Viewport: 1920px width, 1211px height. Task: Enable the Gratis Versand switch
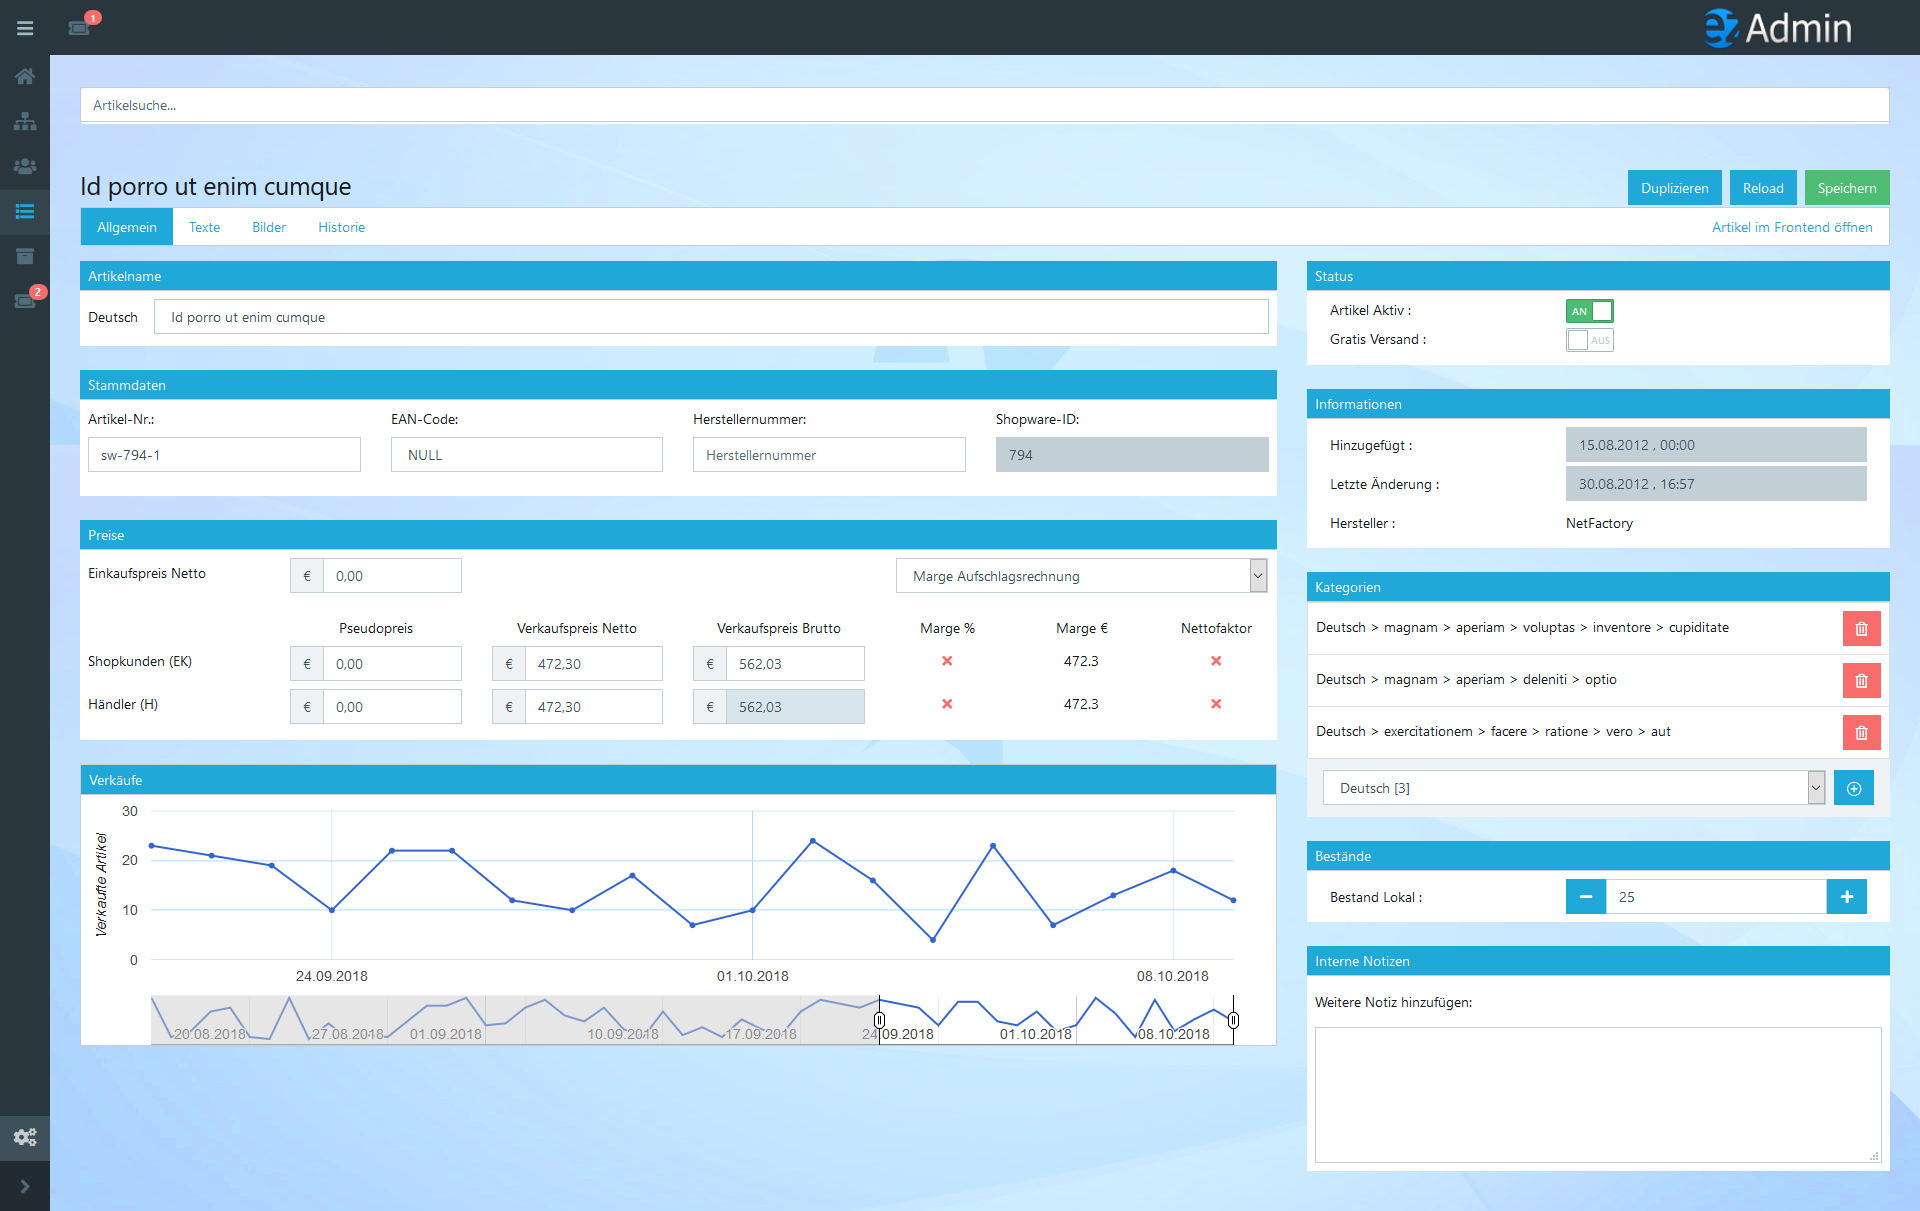tap(1589, 340)
